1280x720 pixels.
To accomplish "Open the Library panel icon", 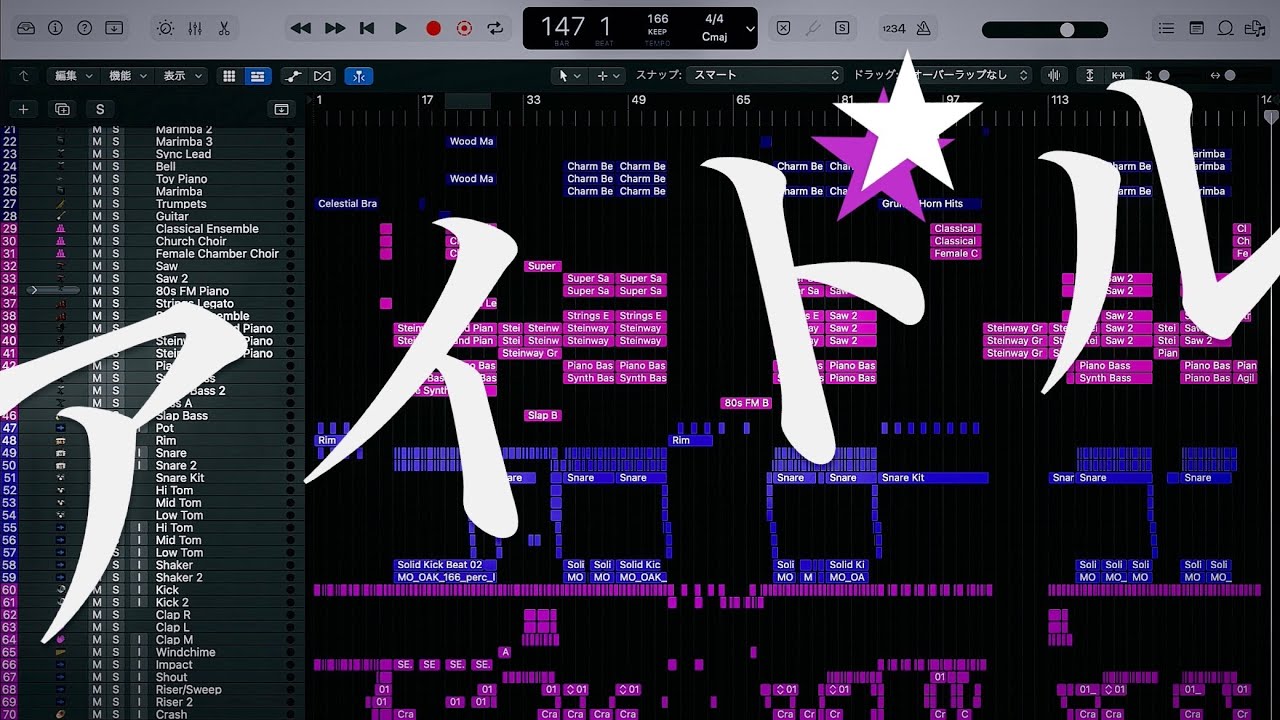I will pyautogui.click(x=26, y=28).
